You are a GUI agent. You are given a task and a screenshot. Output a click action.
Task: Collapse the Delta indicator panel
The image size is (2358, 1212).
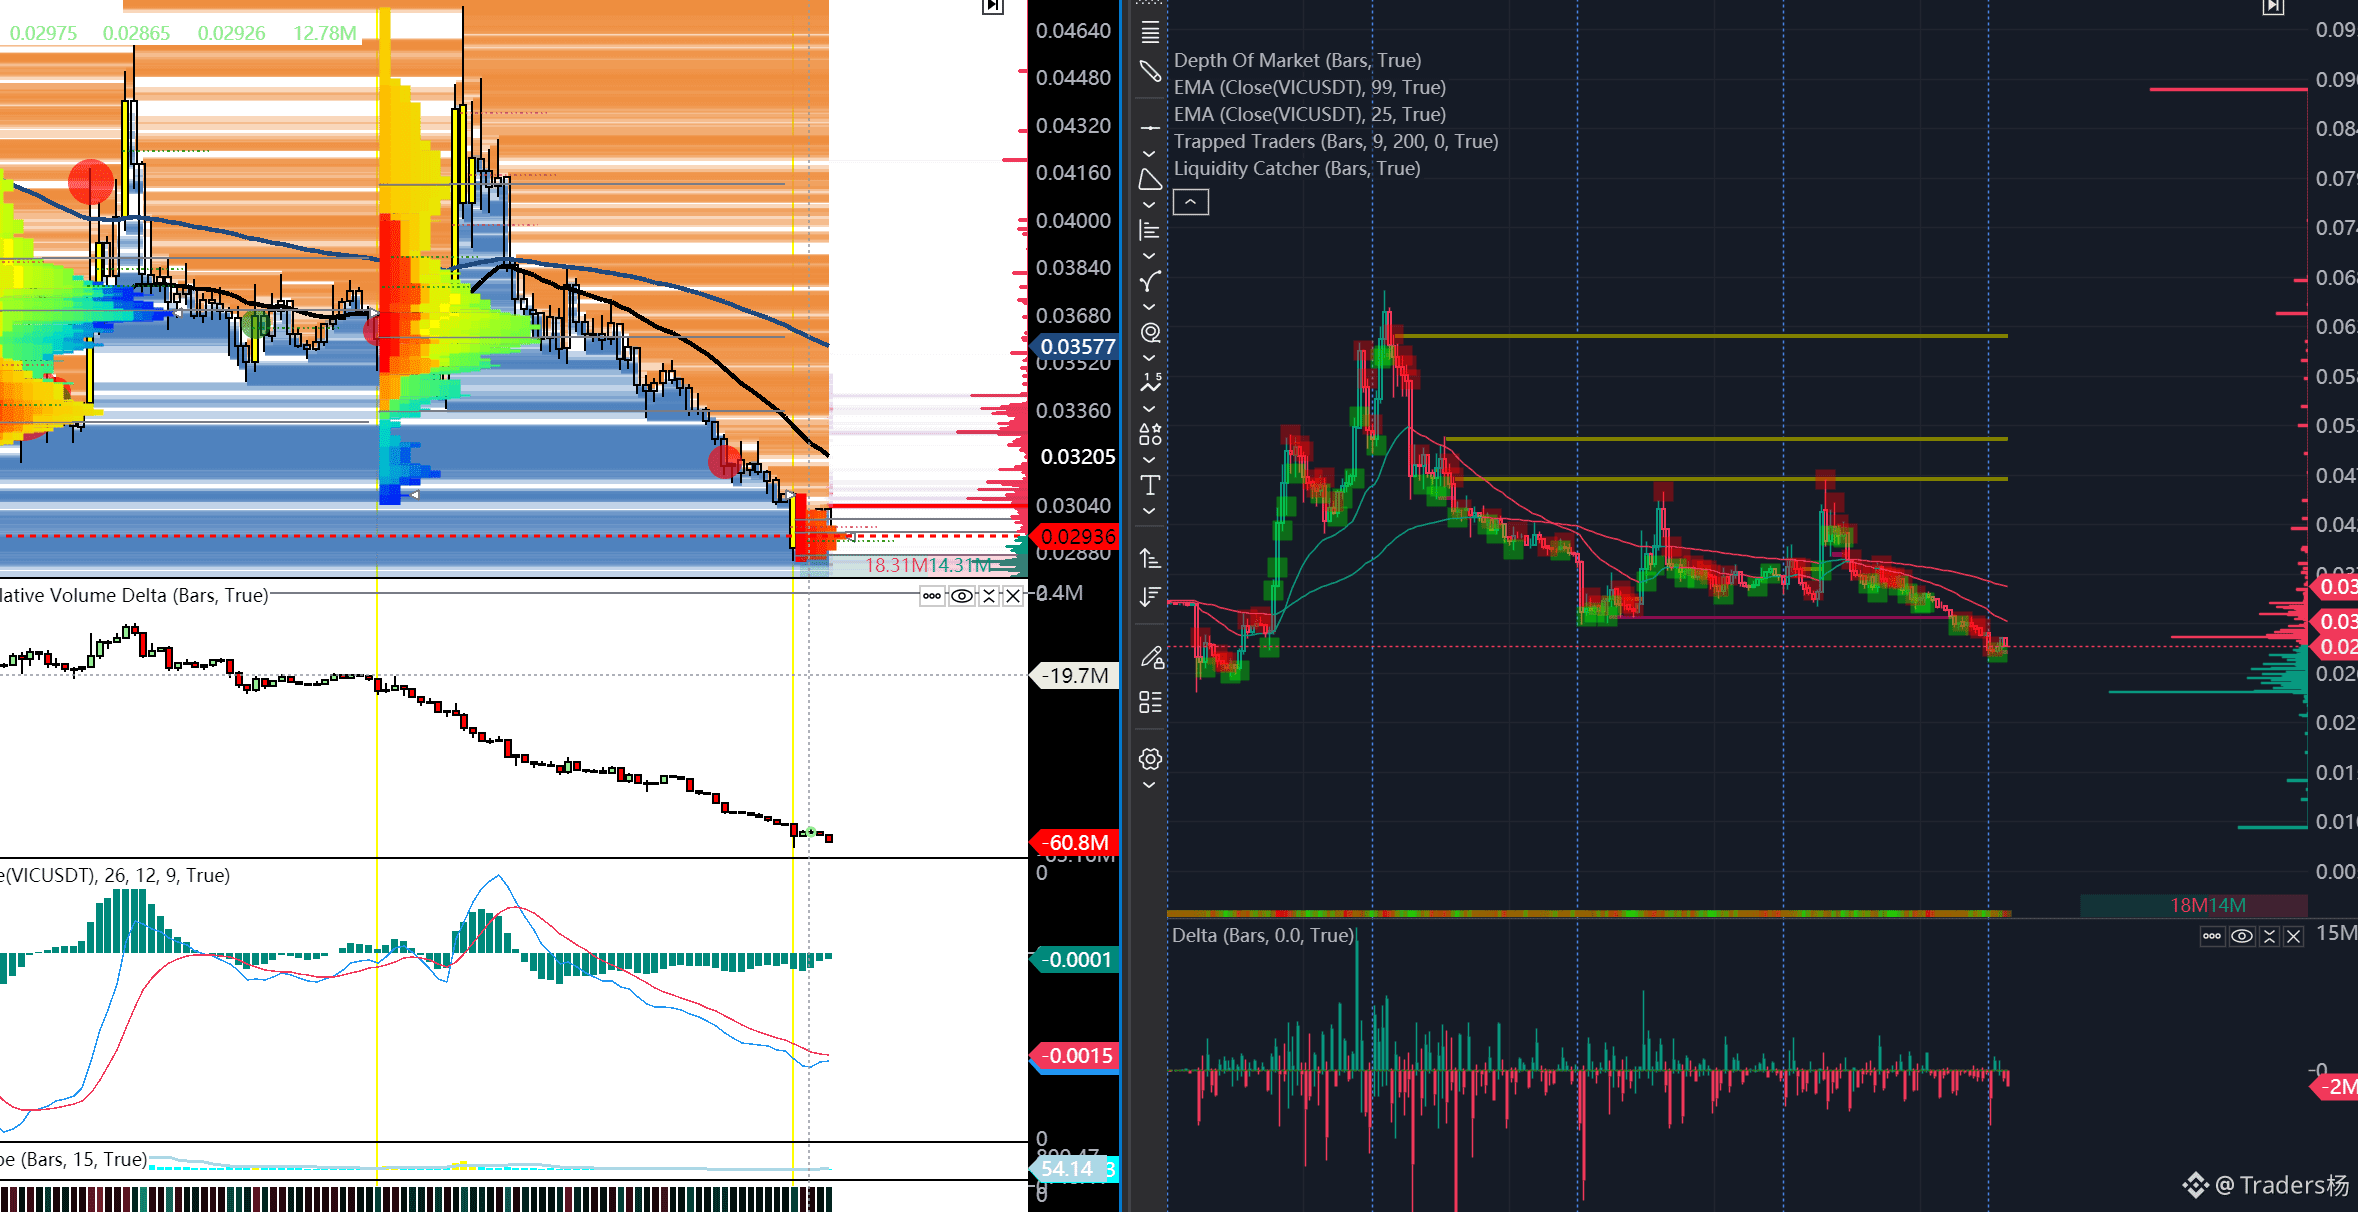(x=2269, y=936)
